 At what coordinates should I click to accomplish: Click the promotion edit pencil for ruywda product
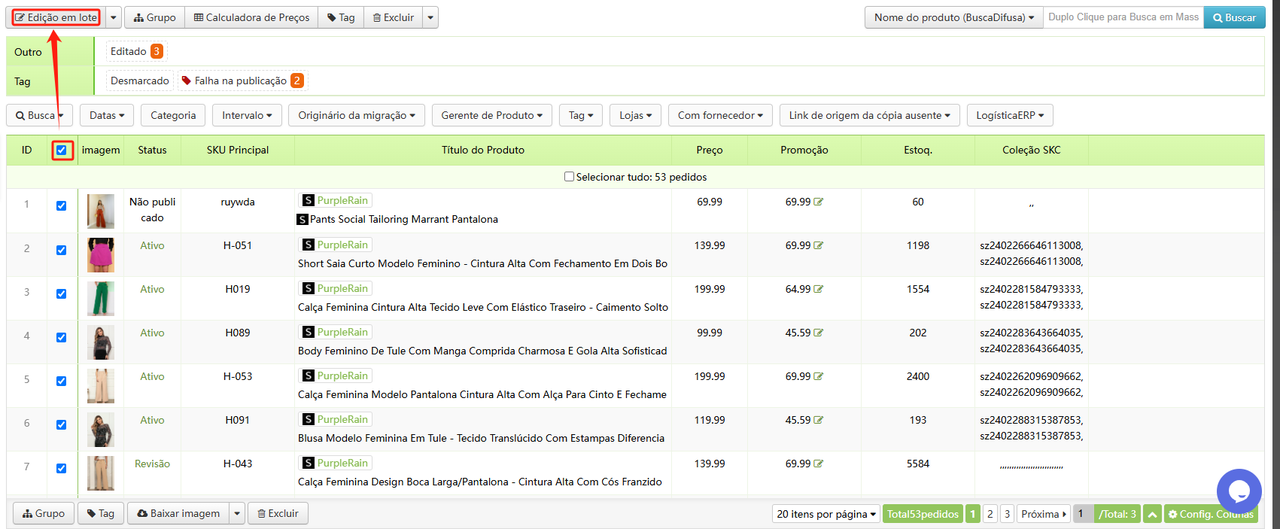coord(819,202)
